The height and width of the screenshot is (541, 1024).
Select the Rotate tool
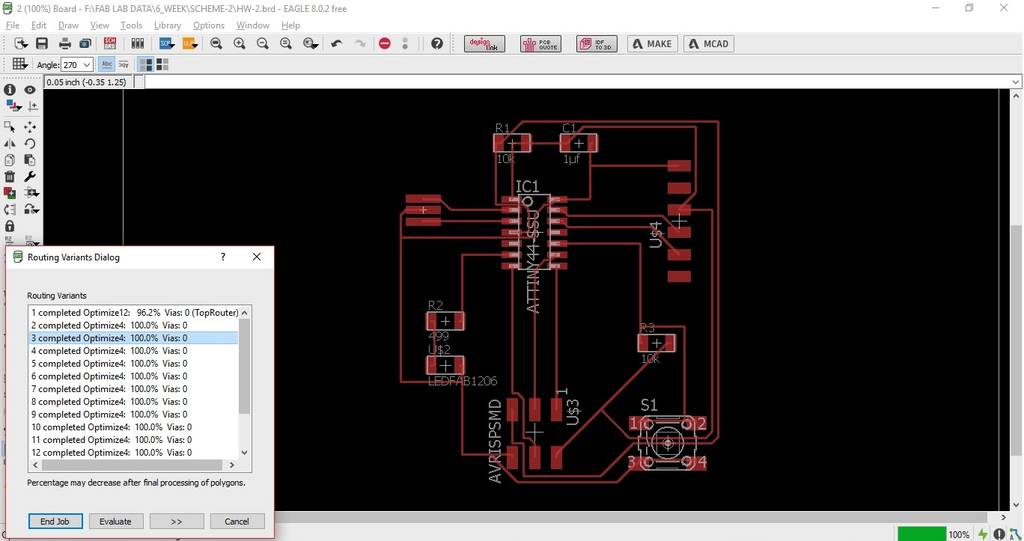coord(30,143)
